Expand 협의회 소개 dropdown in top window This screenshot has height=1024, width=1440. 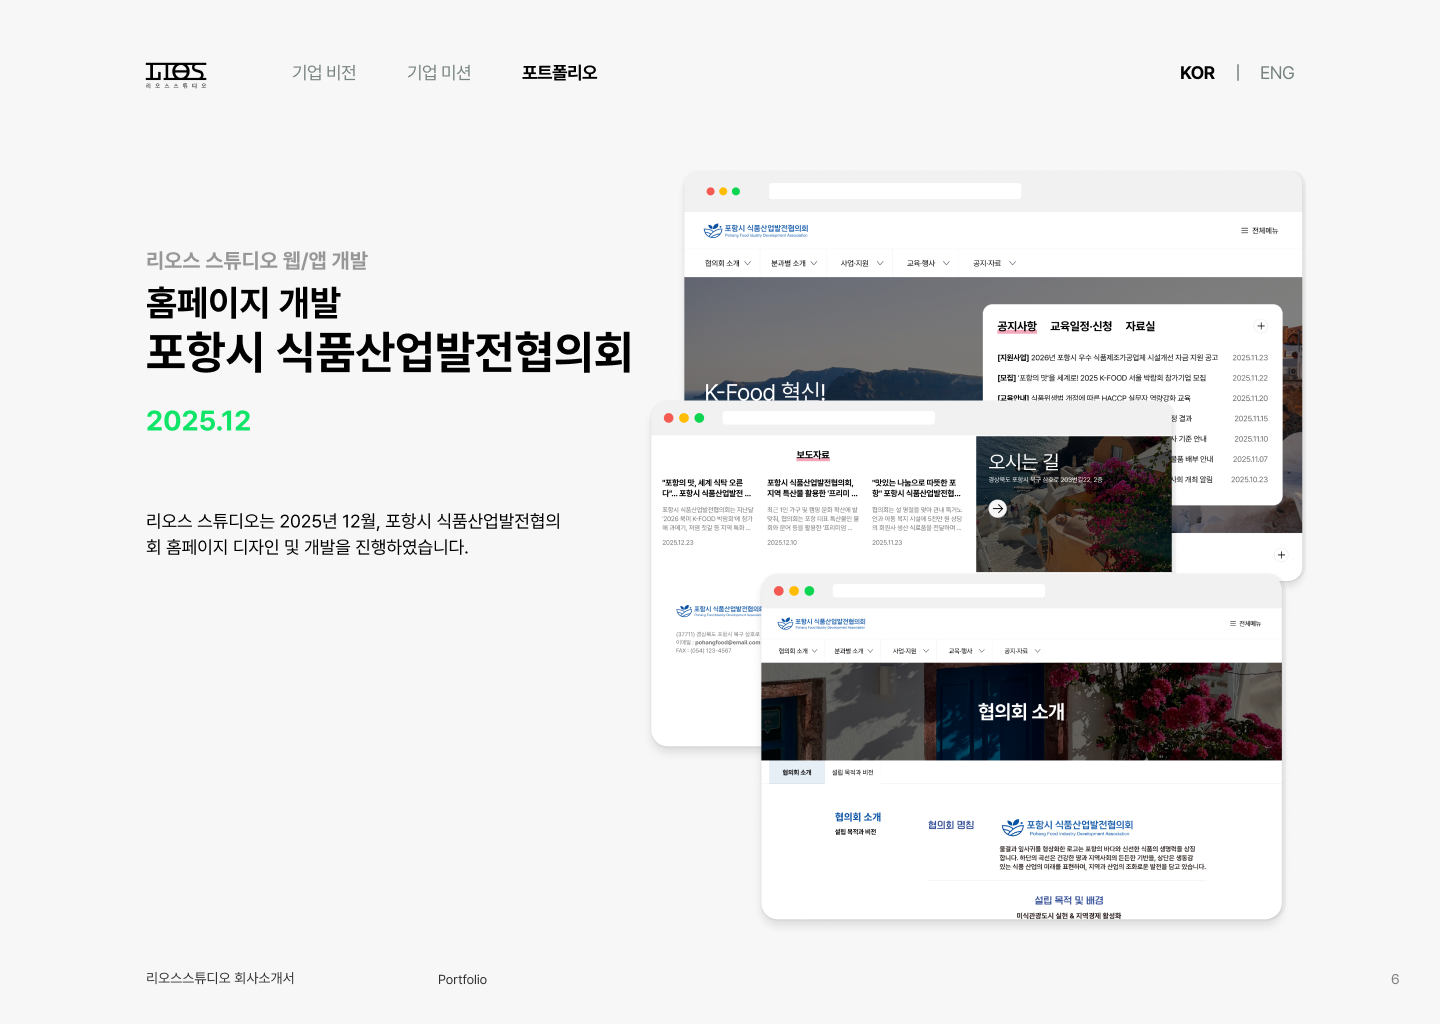tap(727, 264)
